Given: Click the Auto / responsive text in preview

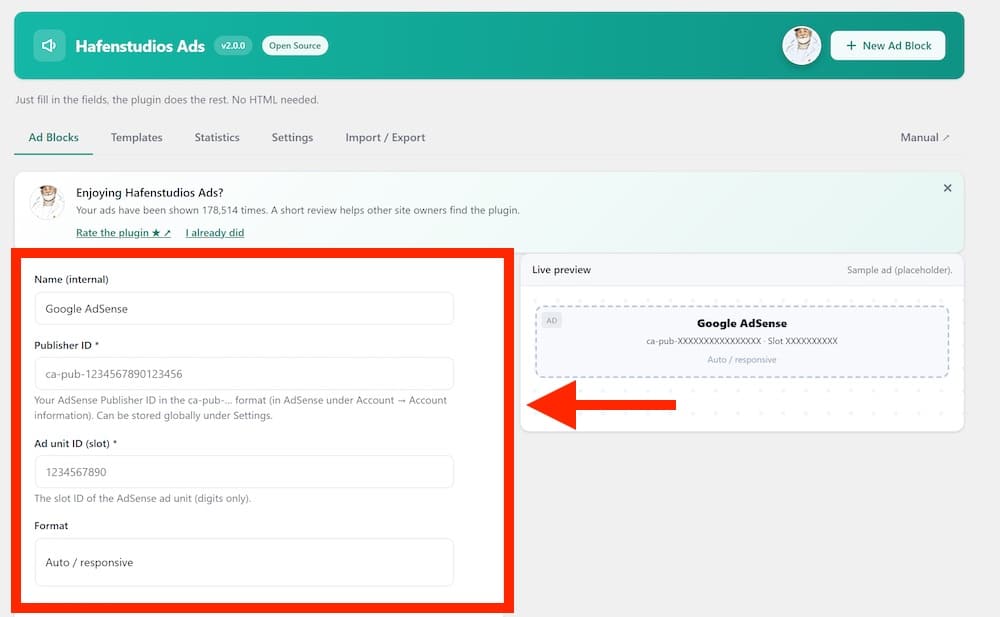Looking at the screenshot, I should [x=742, y=359].
